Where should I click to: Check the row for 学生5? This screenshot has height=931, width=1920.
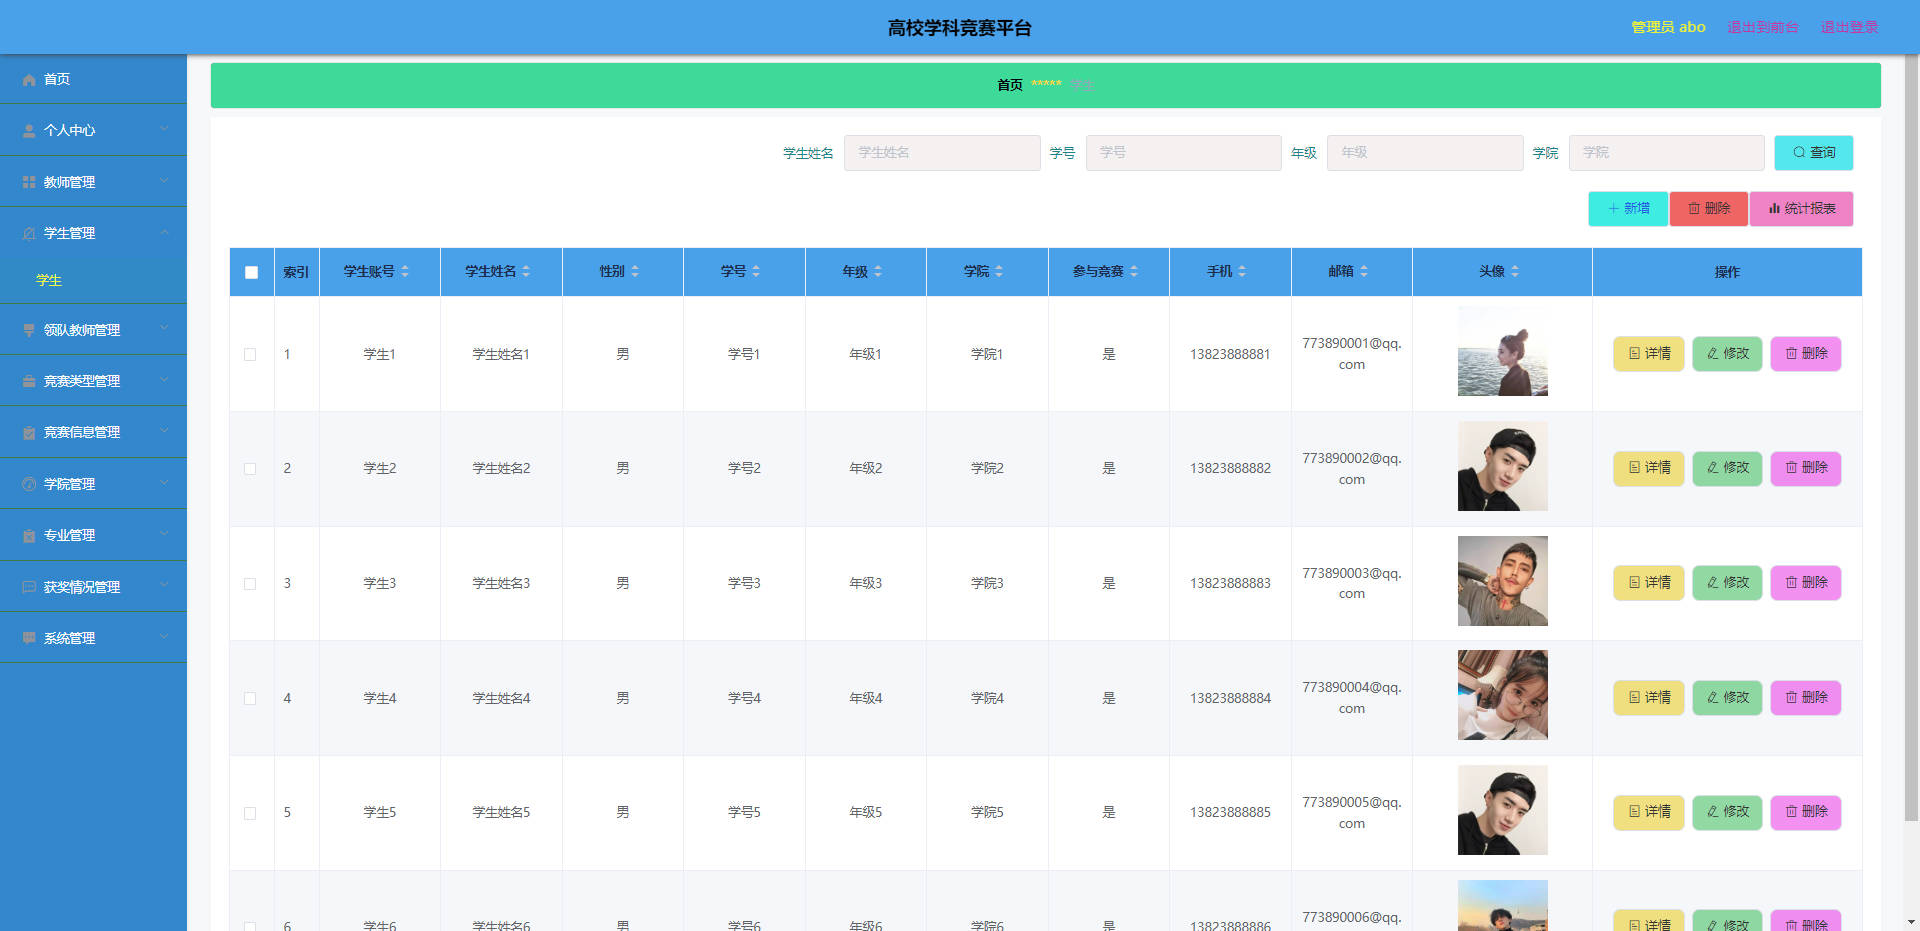[250, 813]
